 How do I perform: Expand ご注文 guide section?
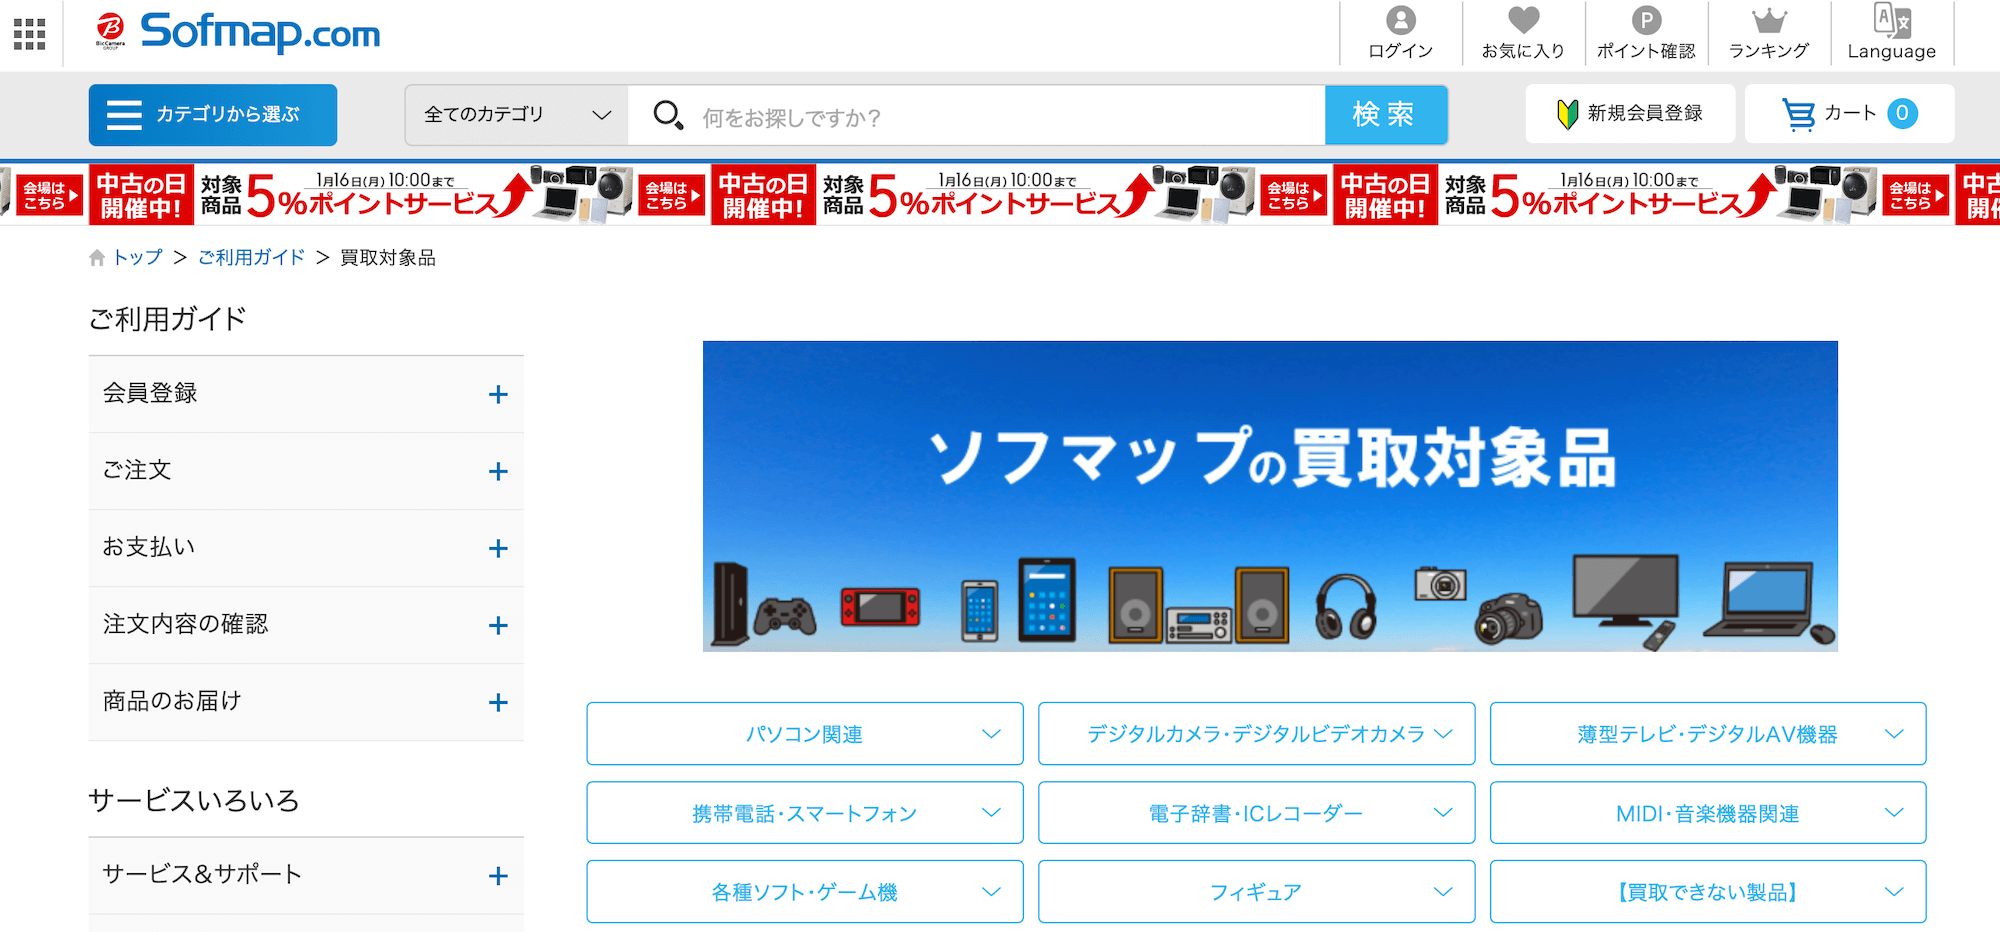[306, 471]
